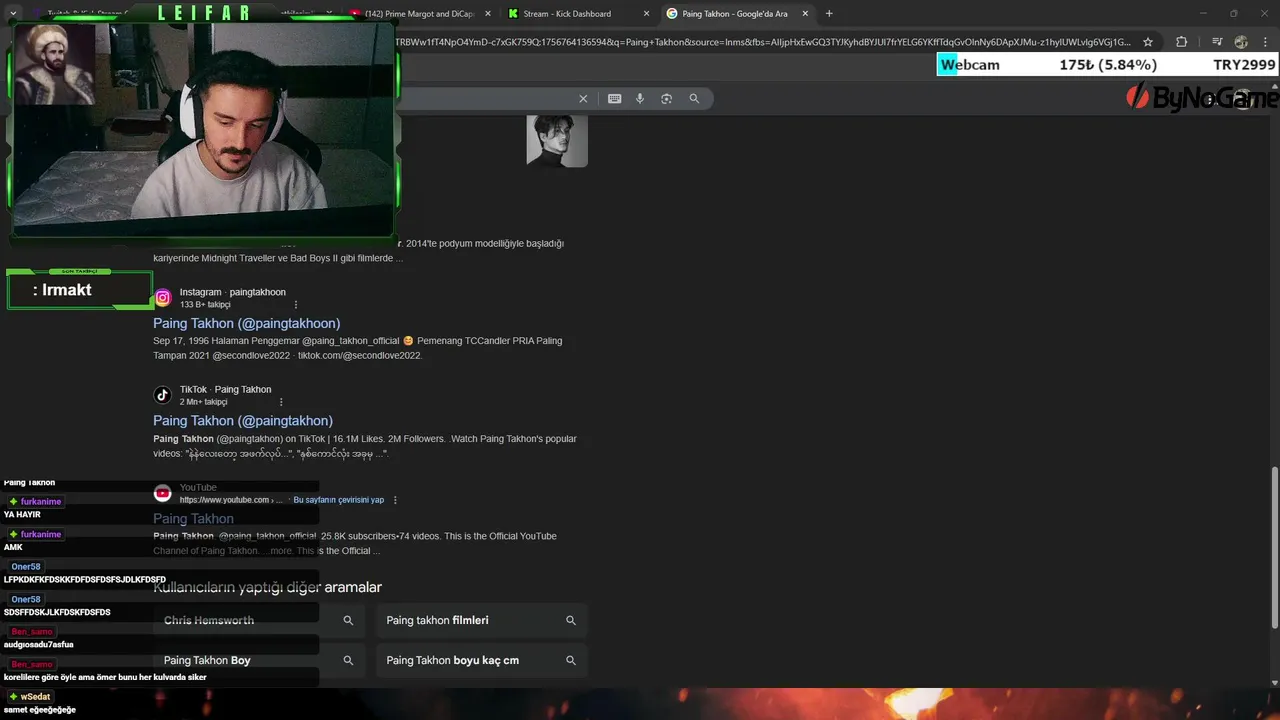The height and width of the screenshot is (720, 1280).
Task: Open the Paing Takhon YouTube result link
Action: pos(193,518)
